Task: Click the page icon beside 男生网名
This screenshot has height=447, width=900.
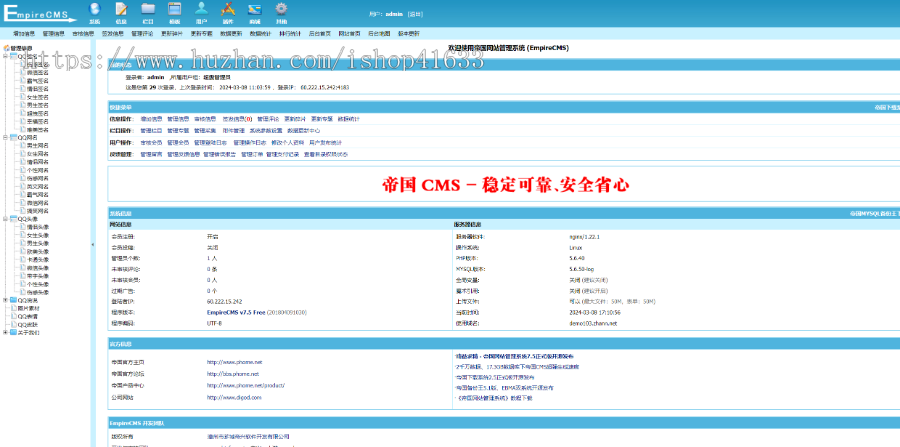Action: [23, 146]
